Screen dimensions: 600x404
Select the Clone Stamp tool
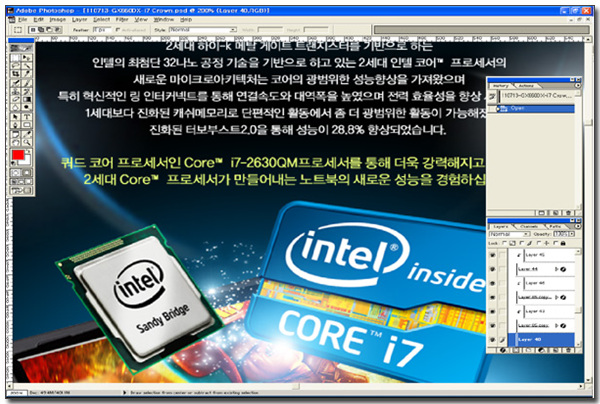15,91
